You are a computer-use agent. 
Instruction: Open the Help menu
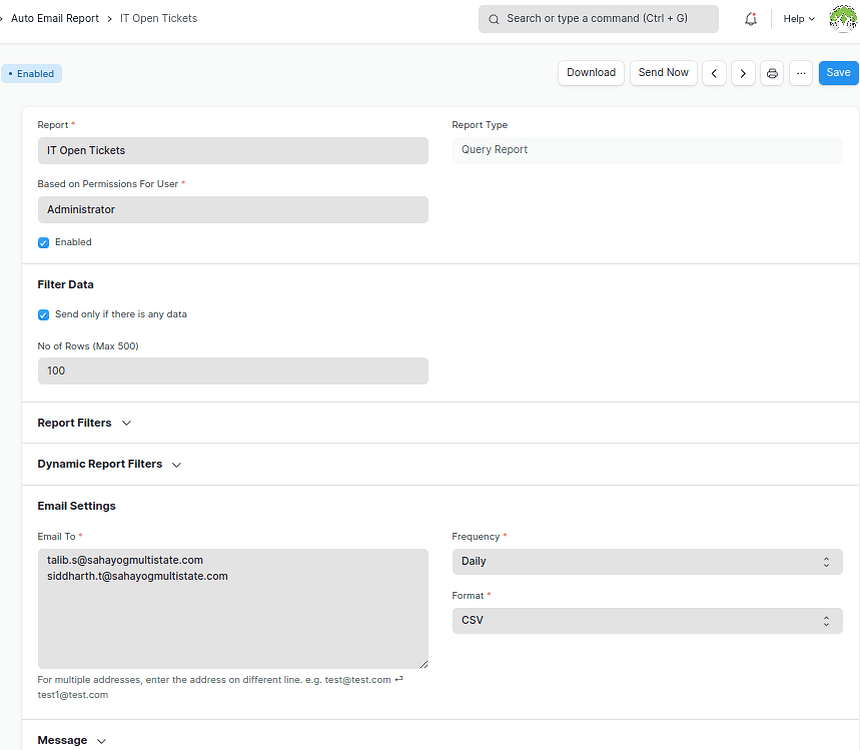(x=797, y=18)
